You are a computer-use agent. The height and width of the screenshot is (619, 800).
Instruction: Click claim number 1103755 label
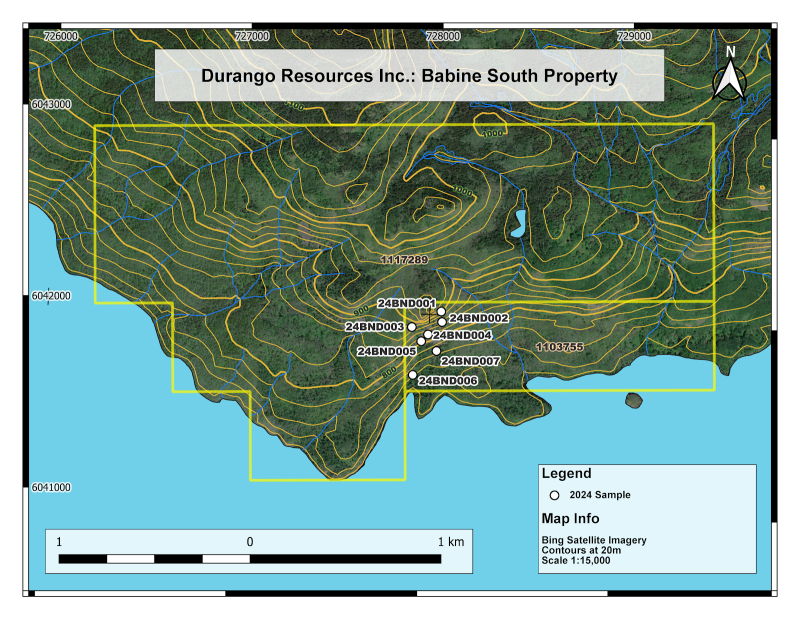[560, 347]
